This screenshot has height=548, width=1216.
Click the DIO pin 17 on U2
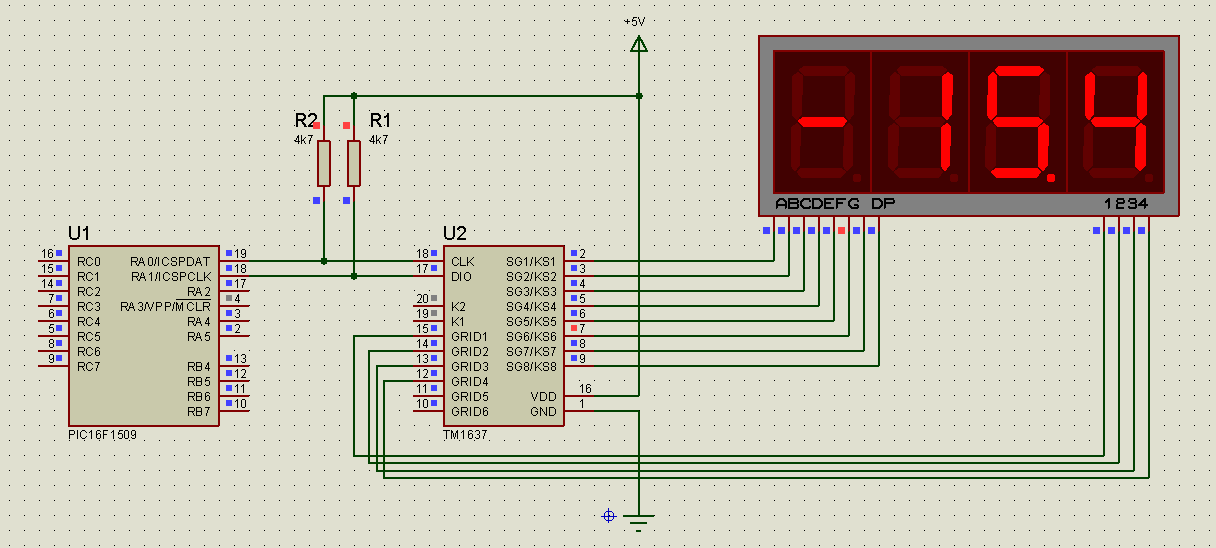(428, 277)
